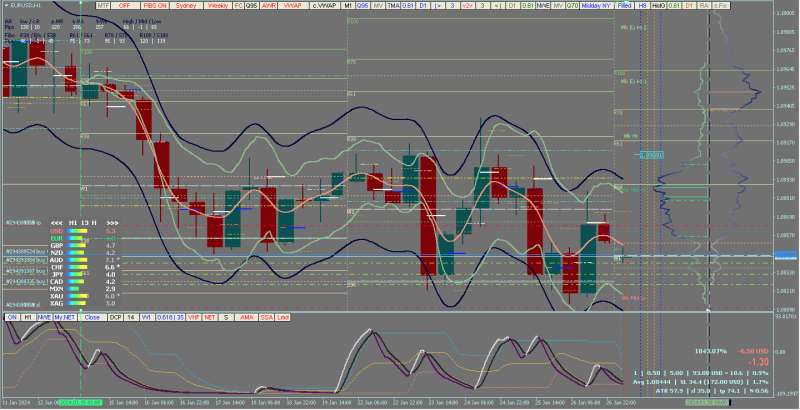Screen dimensions: 800x410
Task: Select the M1 timeframe button
Action: tap(348, 6)
